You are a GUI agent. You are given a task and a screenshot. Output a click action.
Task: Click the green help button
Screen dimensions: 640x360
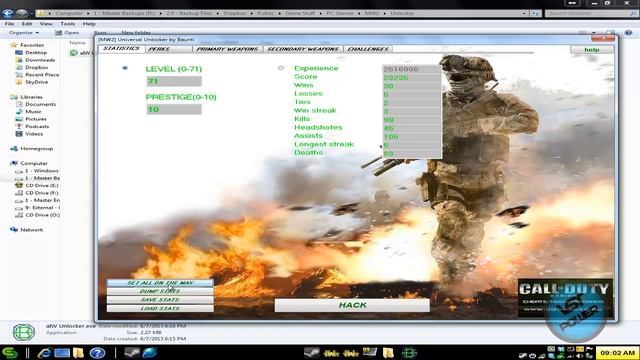coord(591,49)
